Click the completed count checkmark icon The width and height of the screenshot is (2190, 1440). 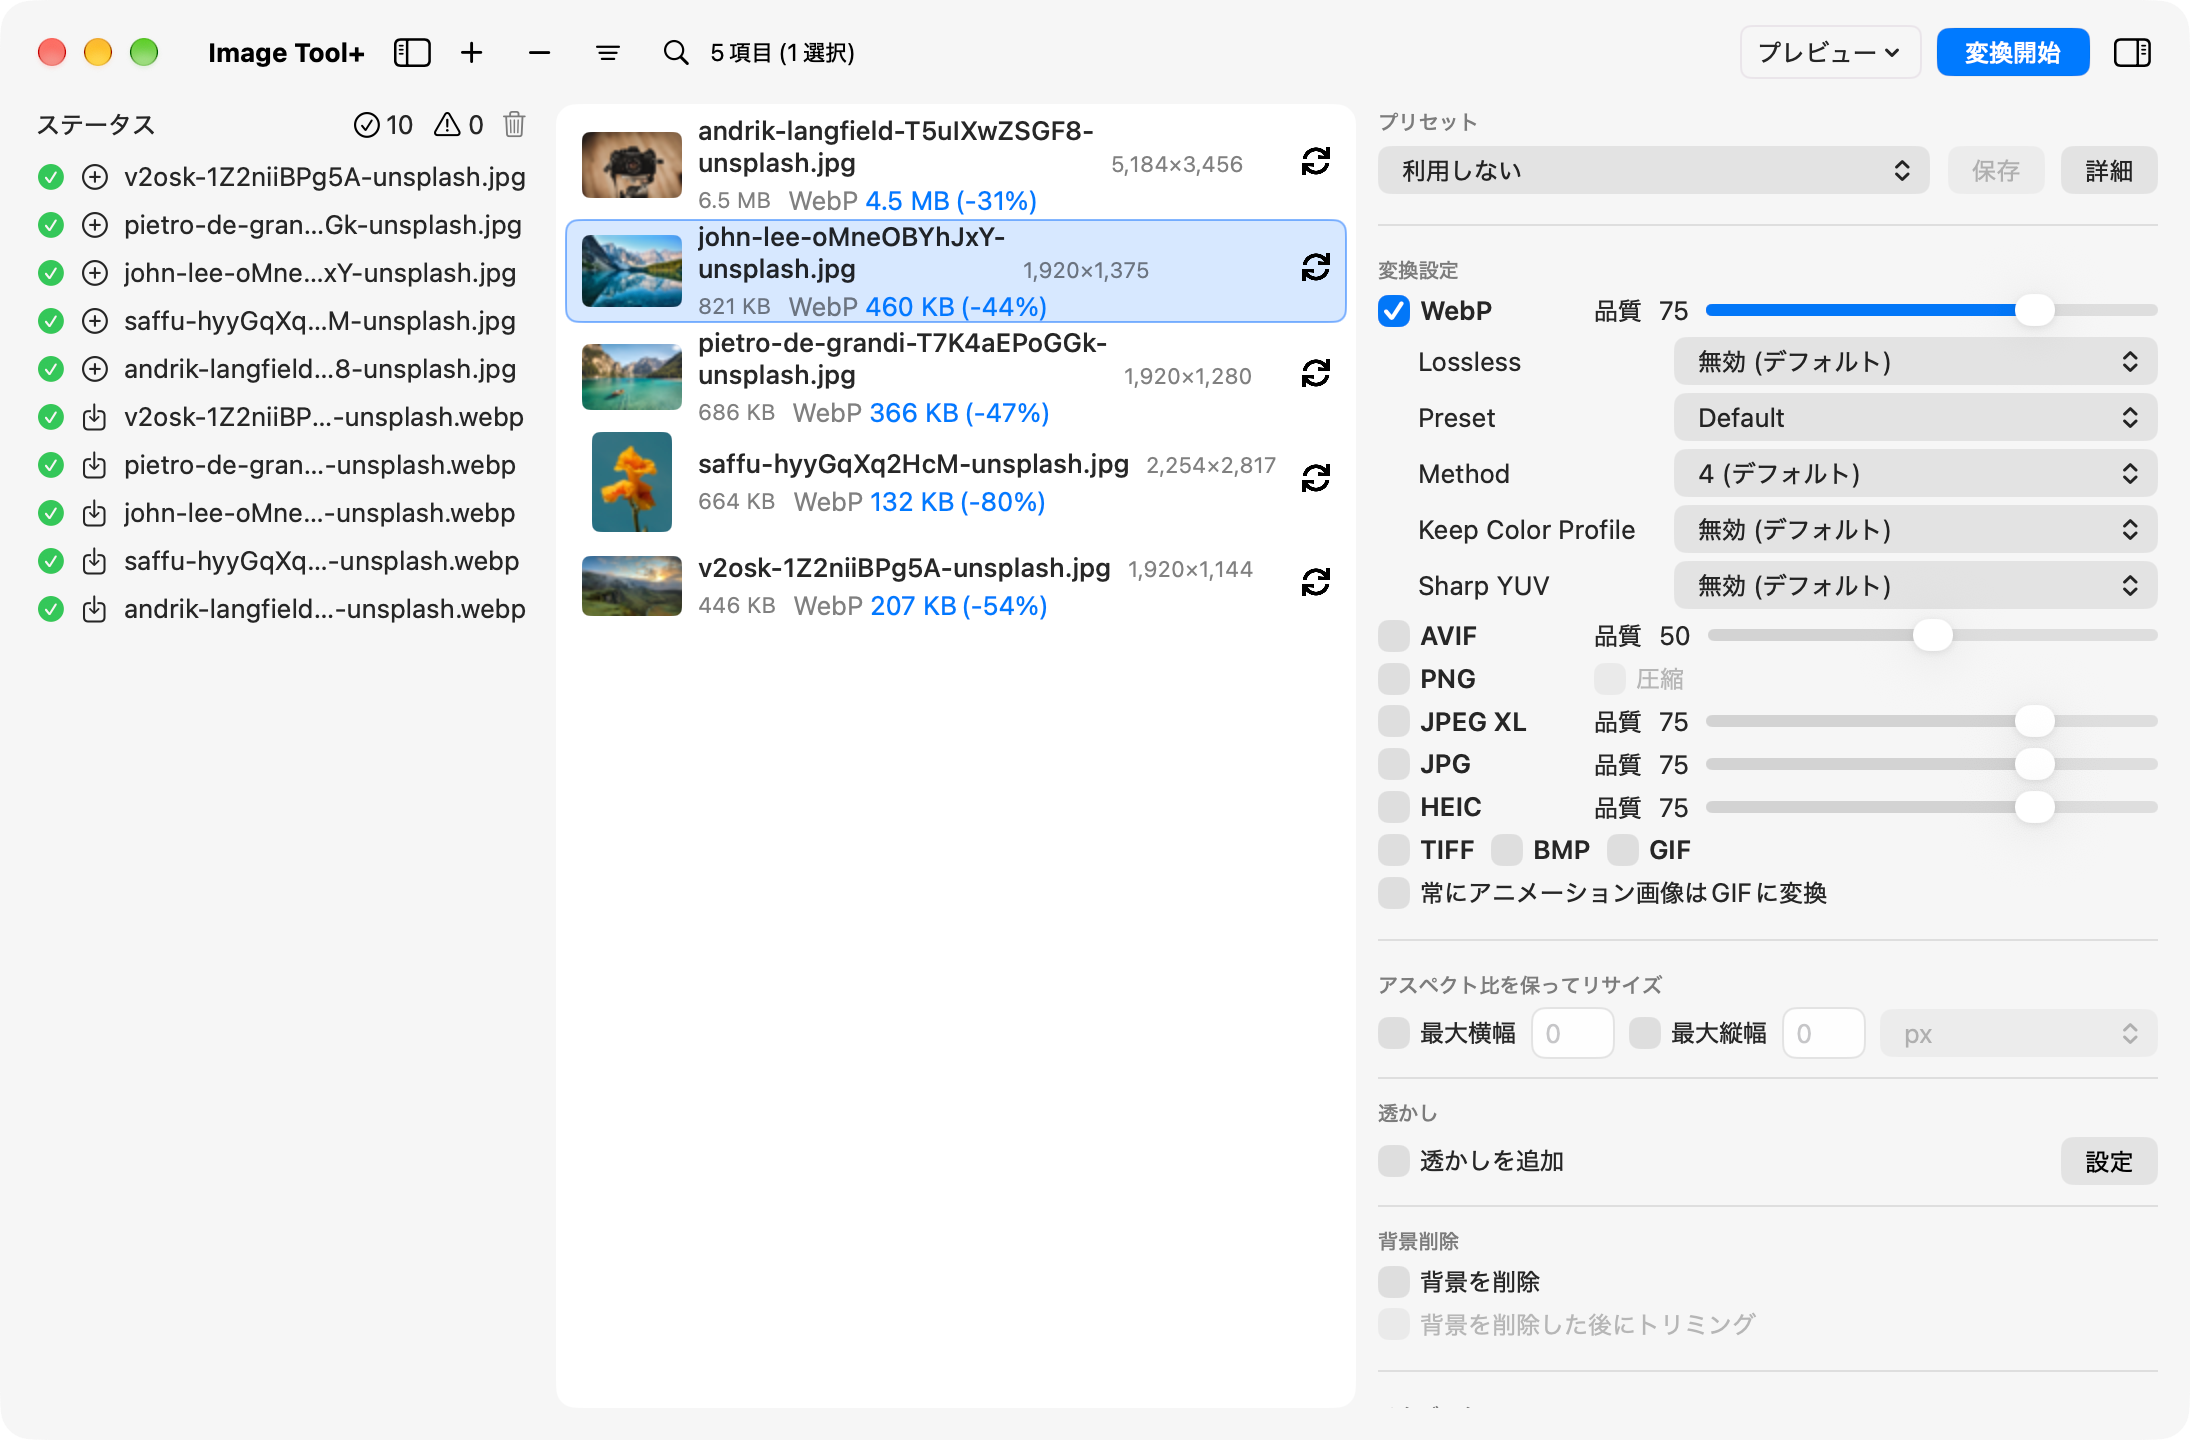click(367, 125)
